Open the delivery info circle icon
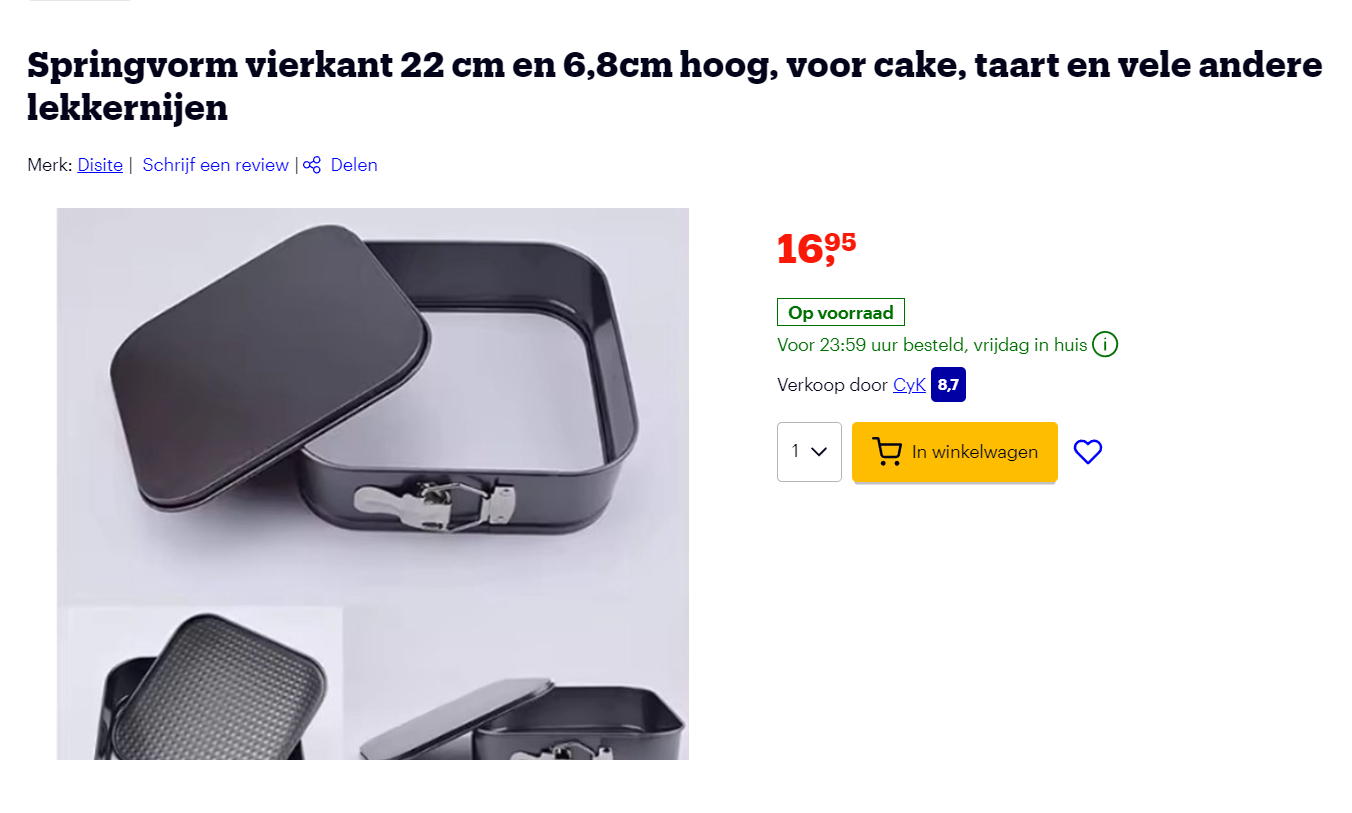This screenshot has height=813, width=1352. (x=1105, y=345)
